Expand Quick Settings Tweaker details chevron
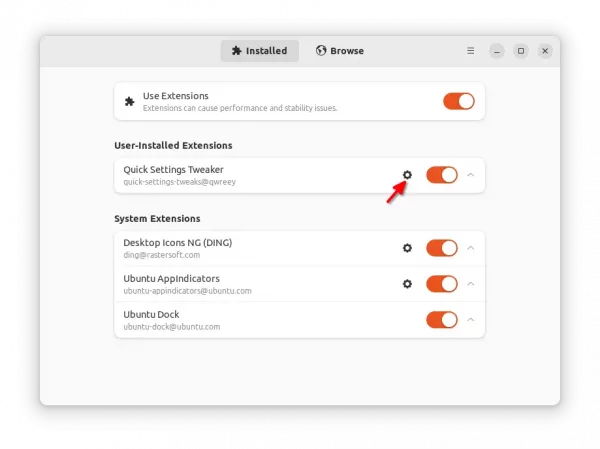This screenshot has height=449, width=600. click(x=471, y=175)
